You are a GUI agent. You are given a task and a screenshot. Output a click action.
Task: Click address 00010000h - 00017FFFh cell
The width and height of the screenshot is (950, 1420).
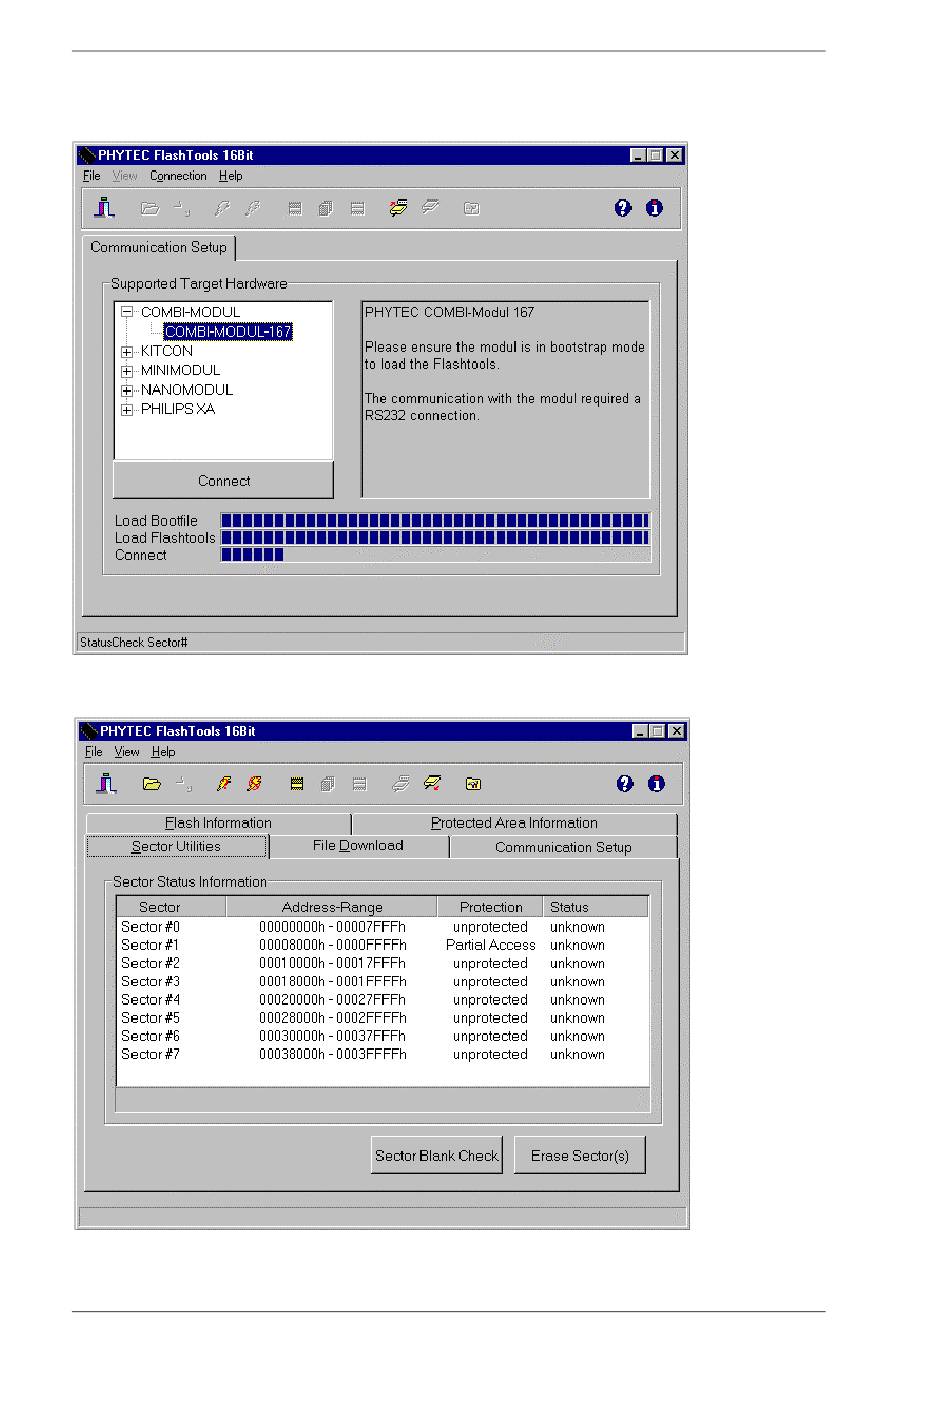332,963
